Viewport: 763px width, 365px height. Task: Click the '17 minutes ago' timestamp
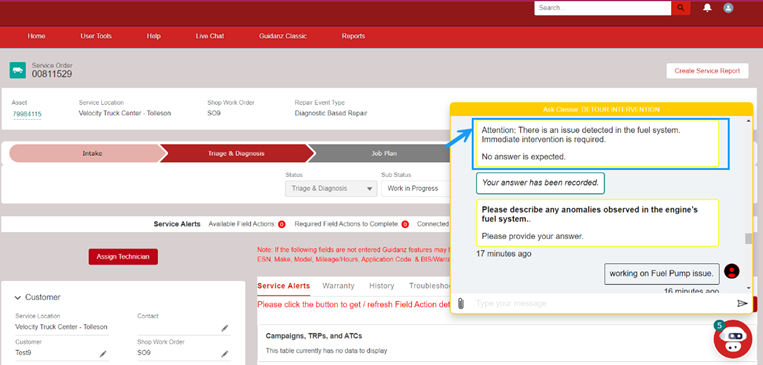[504, 254]
